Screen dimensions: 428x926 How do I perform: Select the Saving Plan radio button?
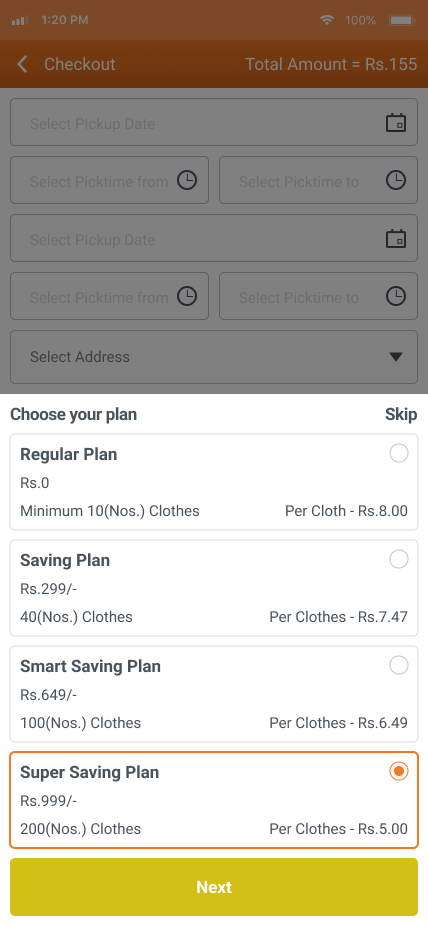pyautogui.click(x=399, y=559)
